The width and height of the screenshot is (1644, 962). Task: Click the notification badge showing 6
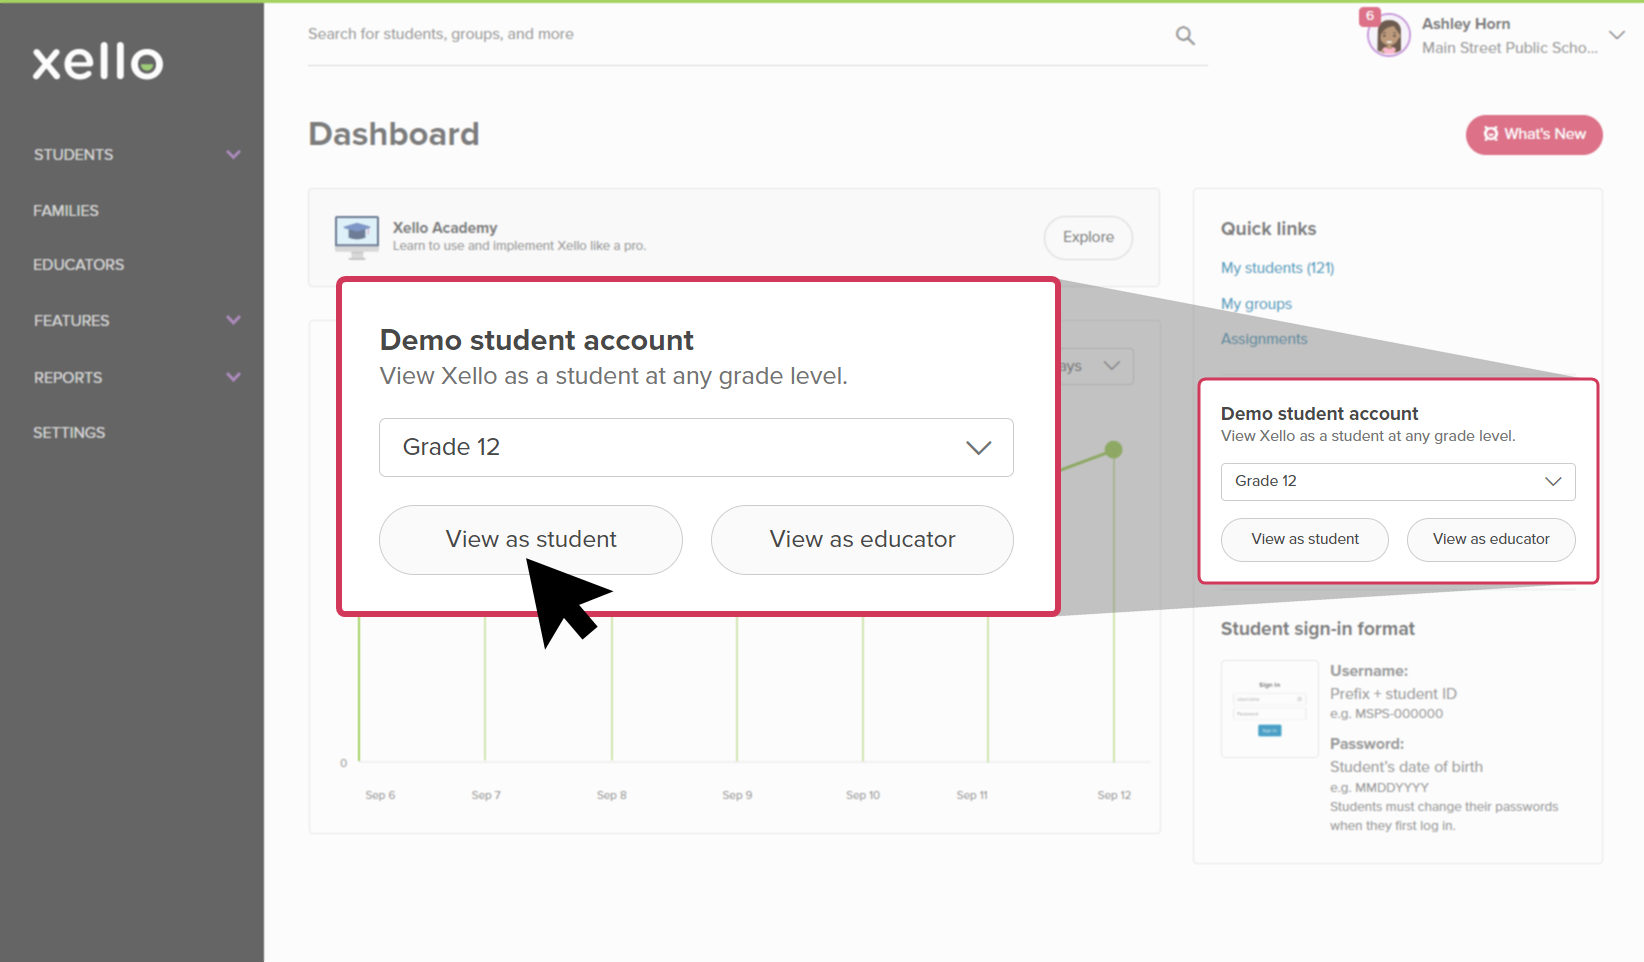(x=1370, y=16)
